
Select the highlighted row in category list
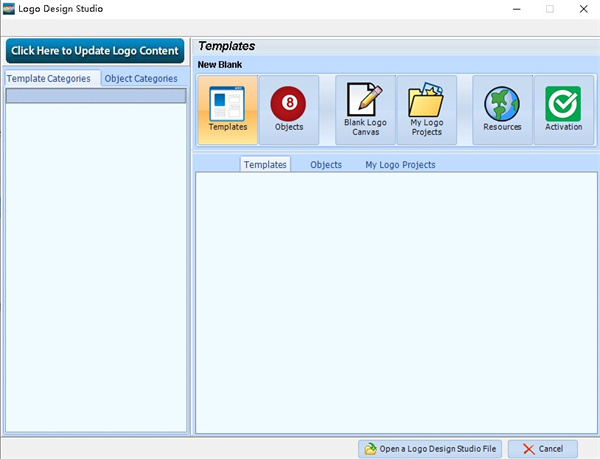[95, 96]
